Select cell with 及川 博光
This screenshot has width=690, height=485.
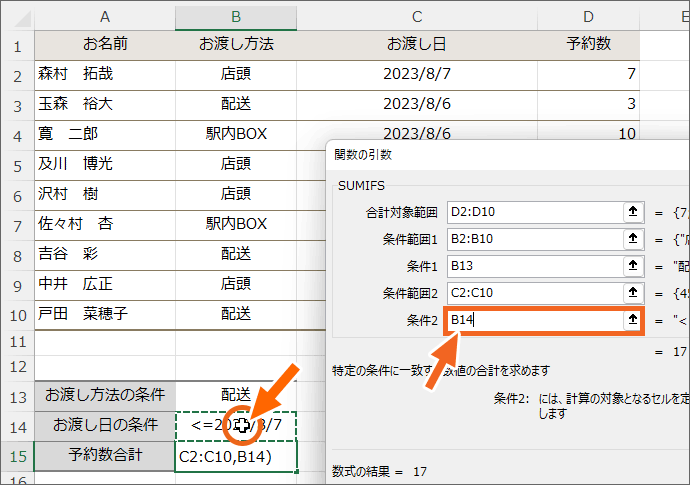[105, 165]
